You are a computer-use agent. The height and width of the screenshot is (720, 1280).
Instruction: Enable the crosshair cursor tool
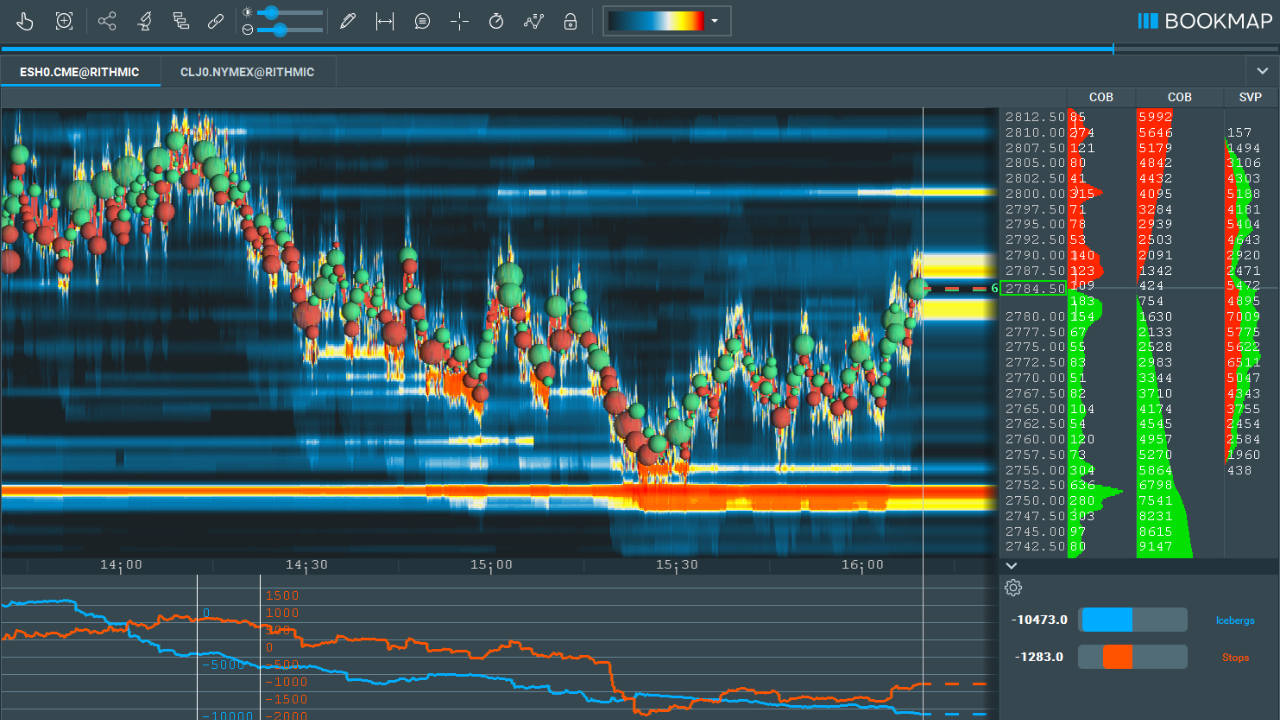pos(459,21)
